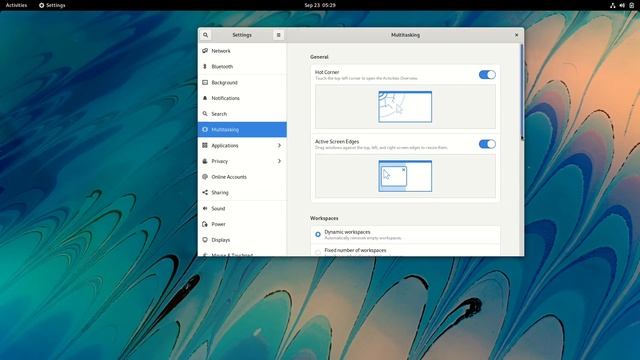Expand Applications submenu chevron
640x360 pixels.
[x=279, y=145]
